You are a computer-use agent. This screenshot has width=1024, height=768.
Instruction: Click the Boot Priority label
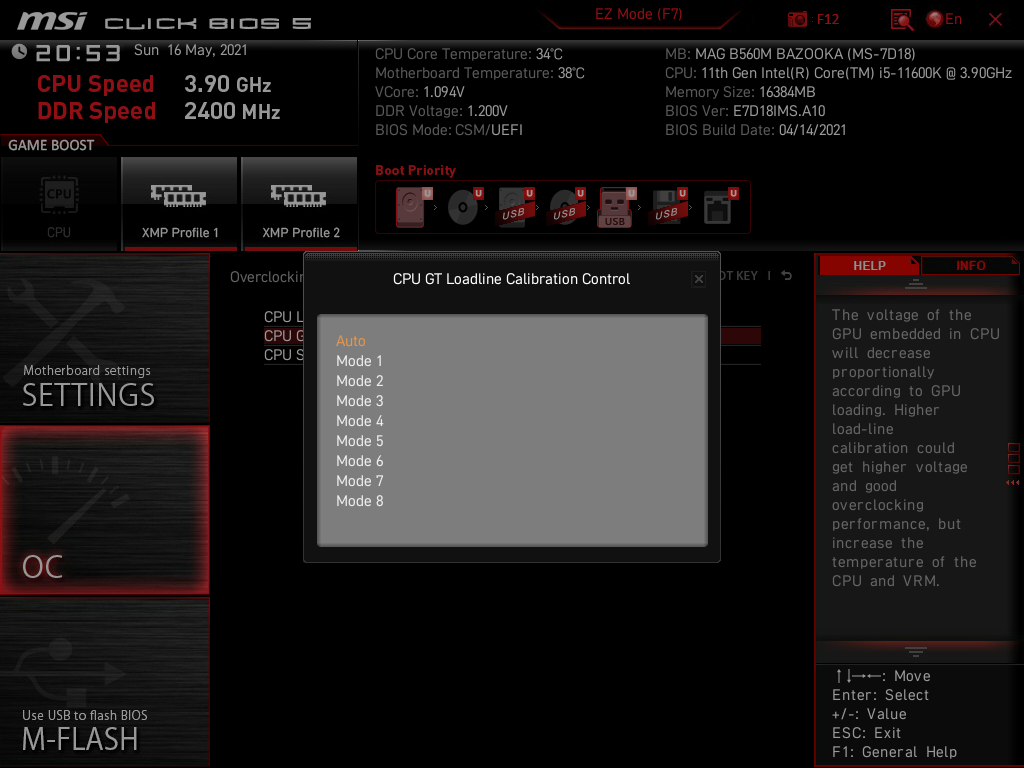tap(415, 170)
